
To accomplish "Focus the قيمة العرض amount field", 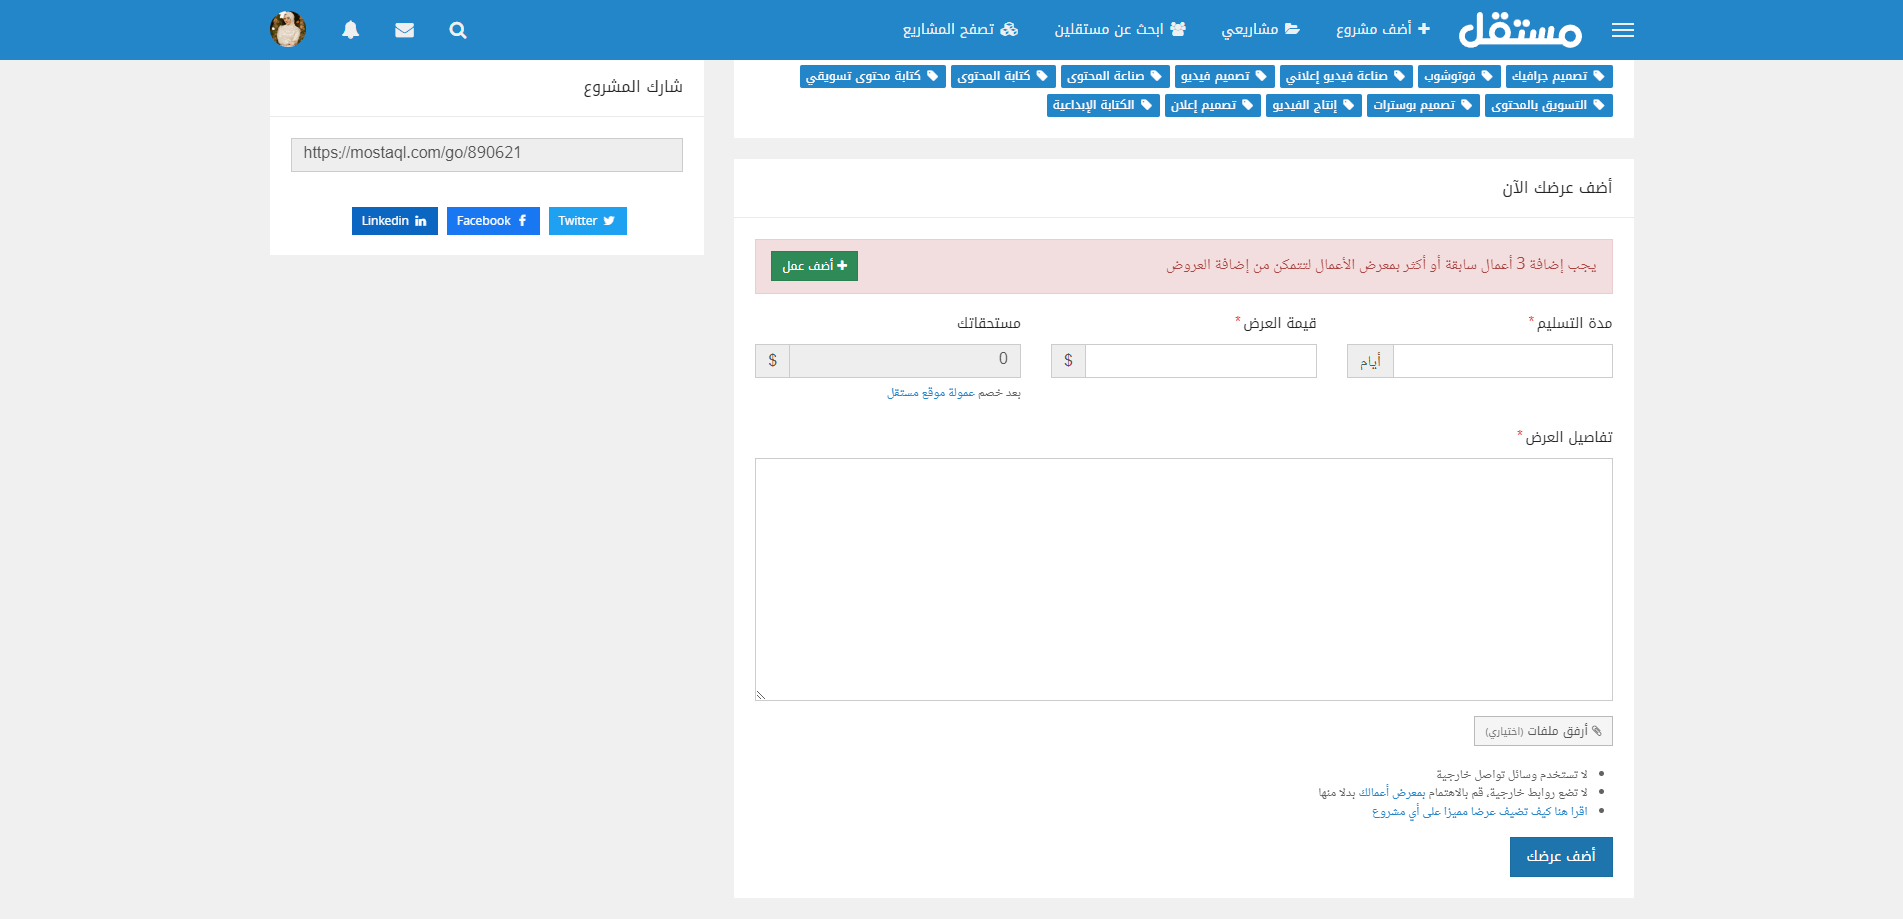I will (1201, 361).
